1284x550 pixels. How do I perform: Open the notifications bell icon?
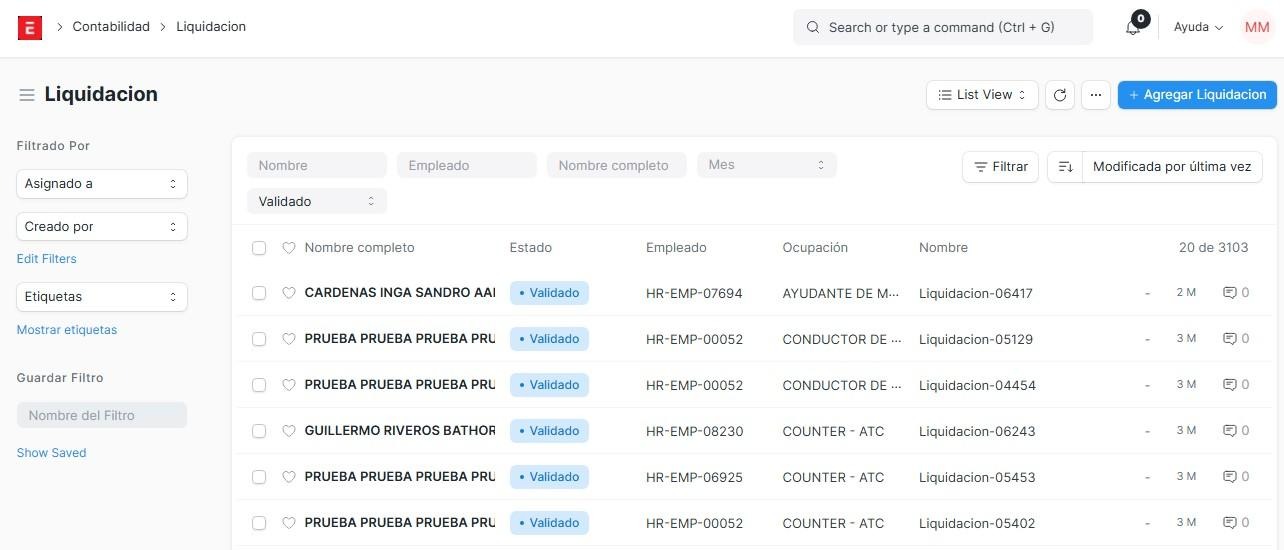tap(1133, 28)
